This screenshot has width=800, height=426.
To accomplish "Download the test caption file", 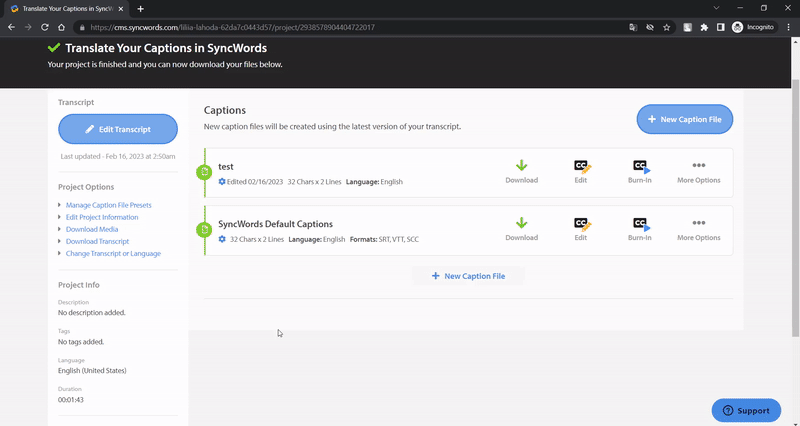I will click(x=521, y=172).
